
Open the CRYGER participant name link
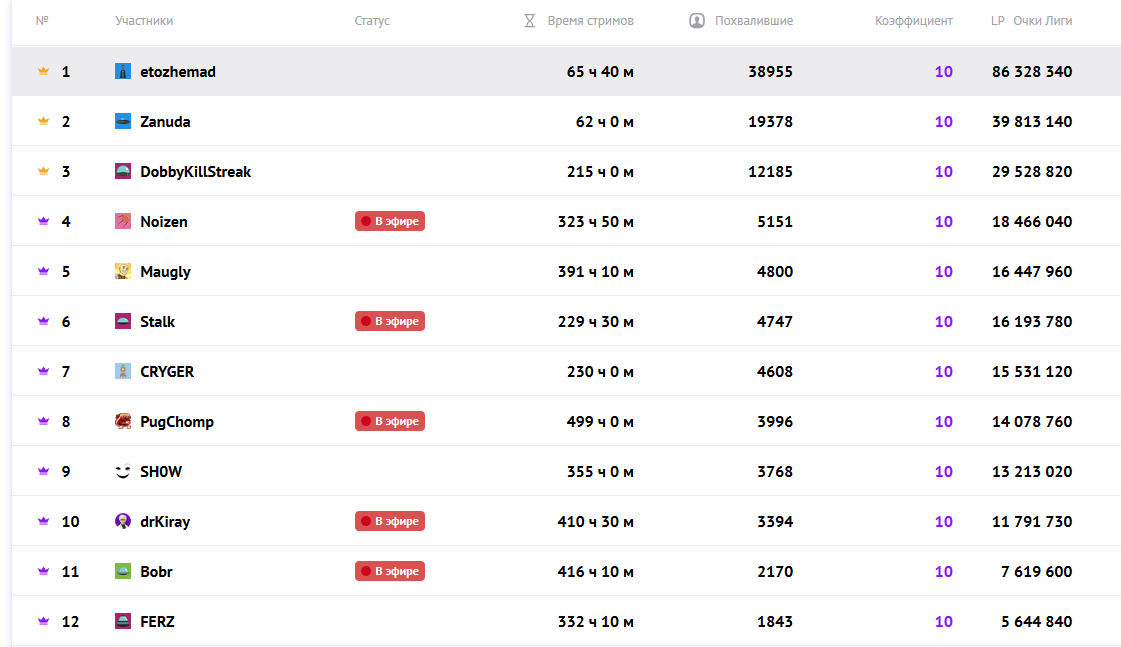(167, 372)
